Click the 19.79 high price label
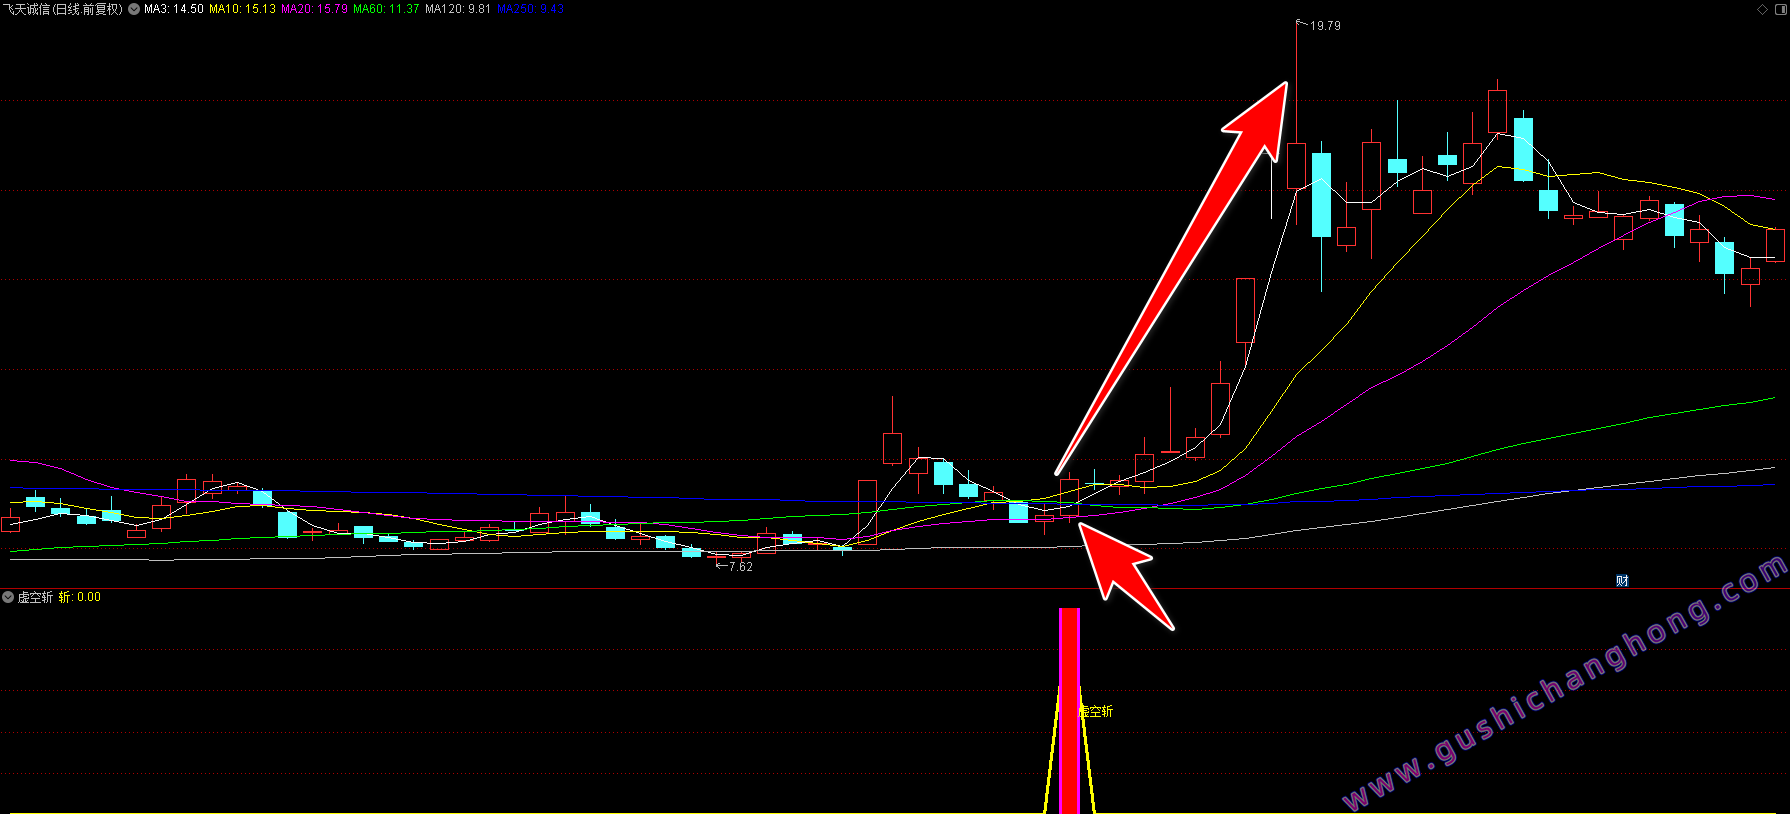The image size is (1790, 814). click(x=1325, y=26)
